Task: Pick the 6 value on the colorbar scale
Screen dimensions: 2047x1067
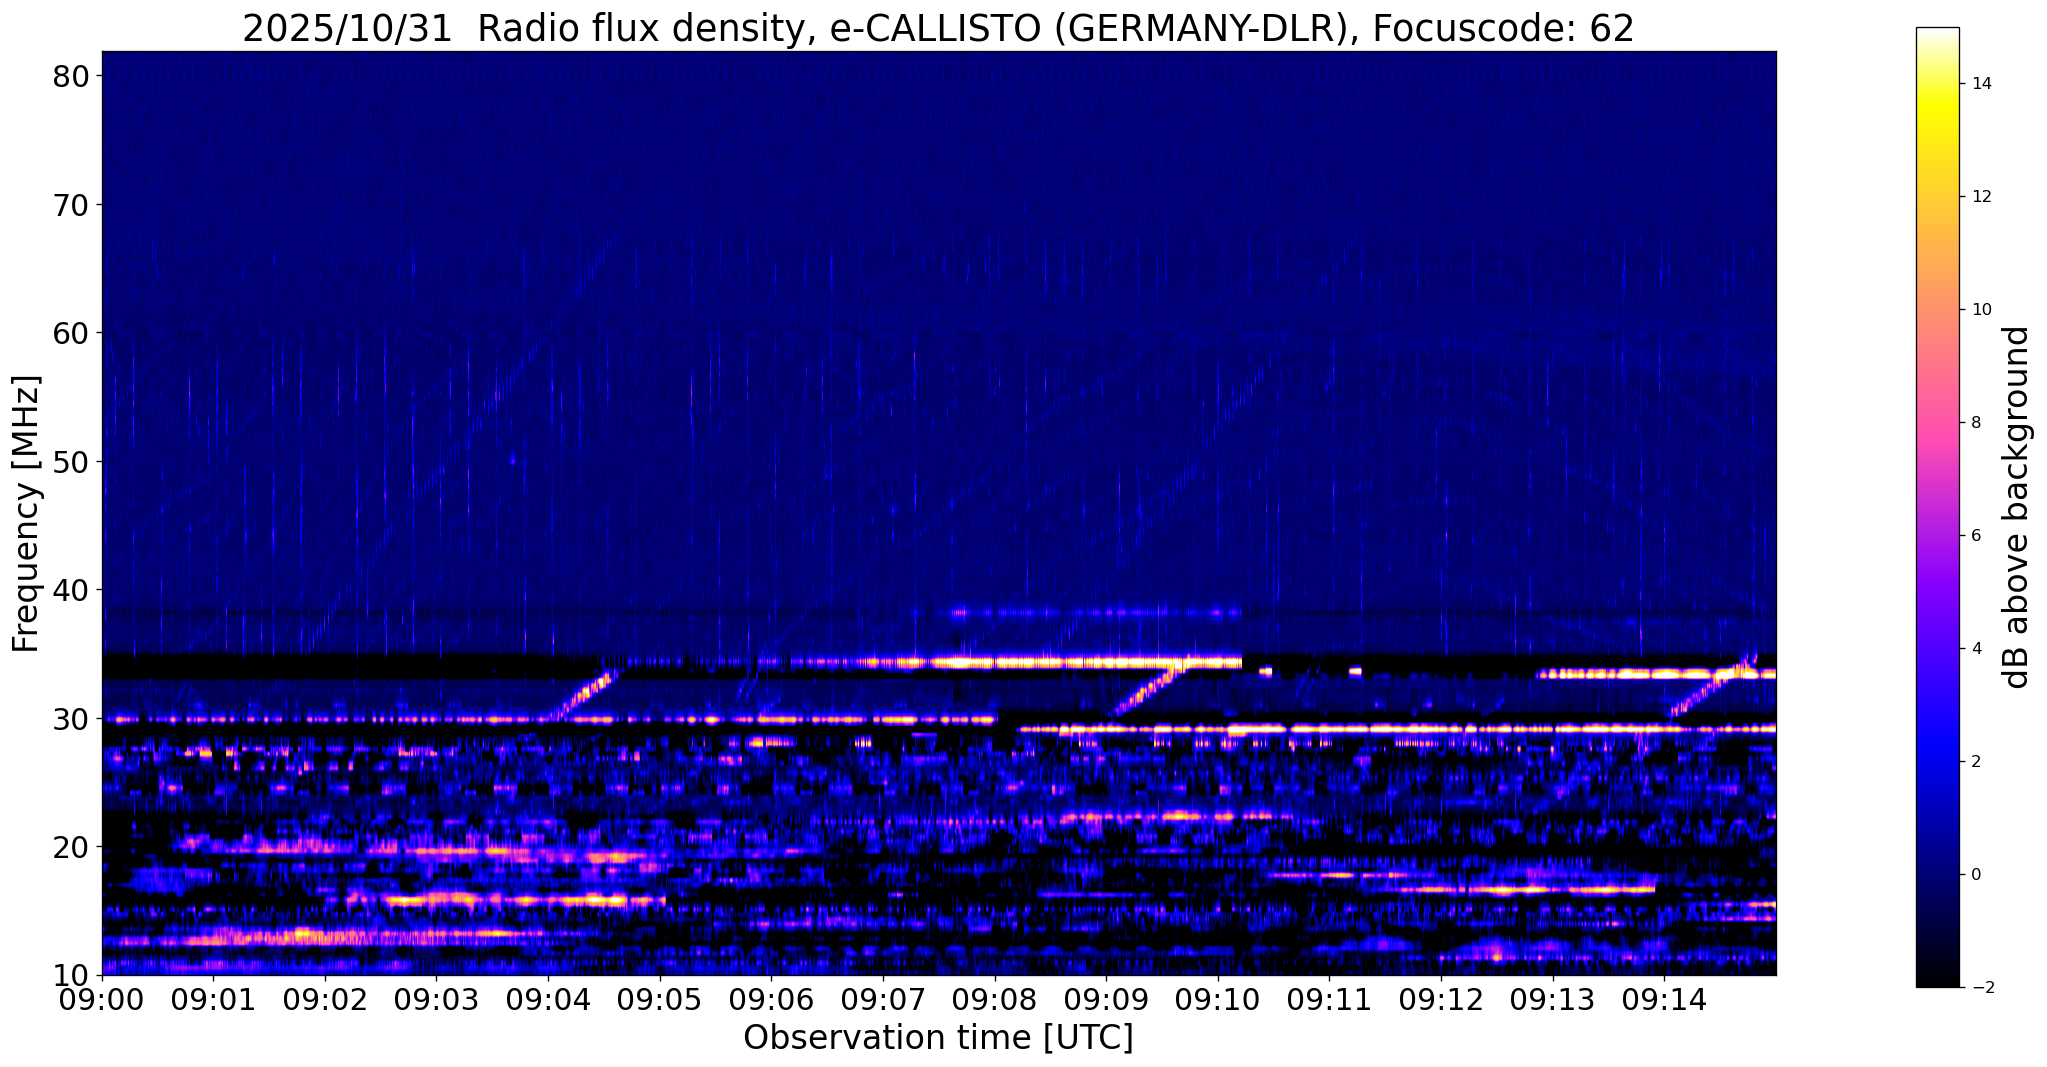Action: [1976, 536]
